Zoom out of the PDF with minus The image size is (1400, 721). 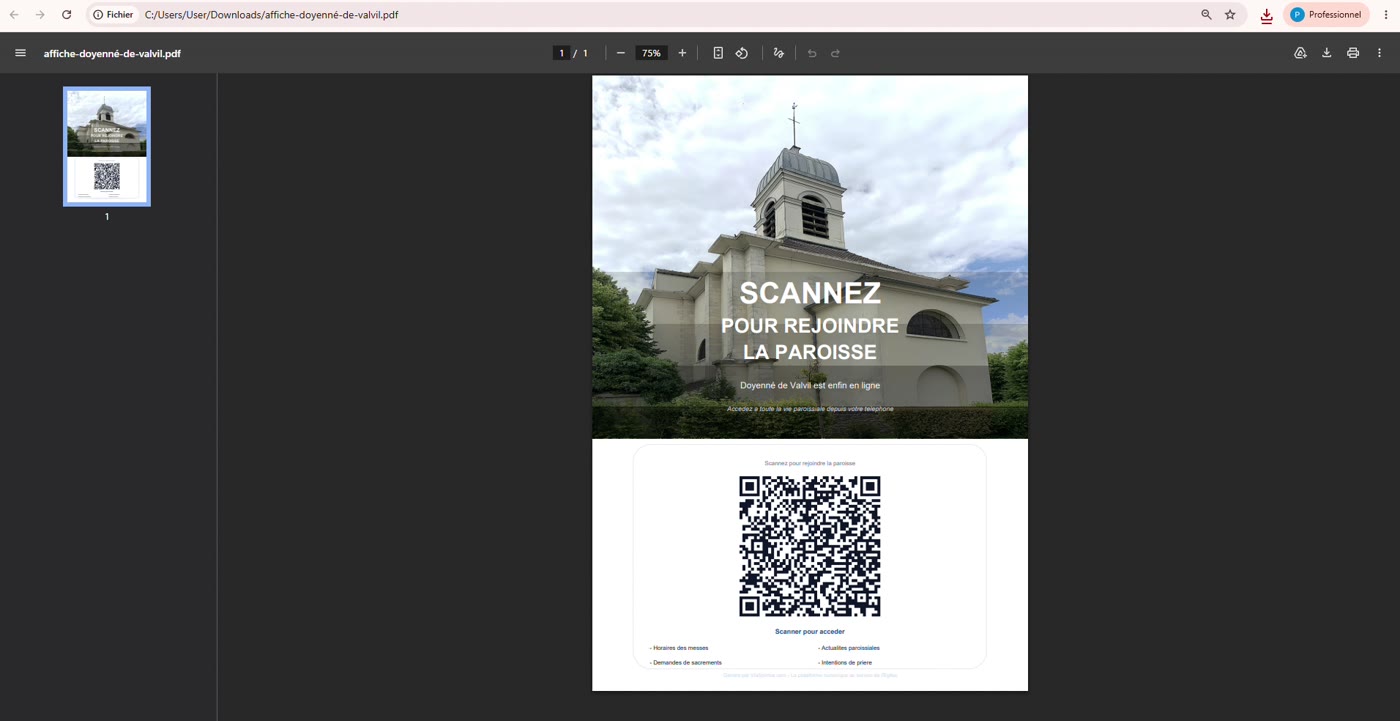tap(621, 53)
